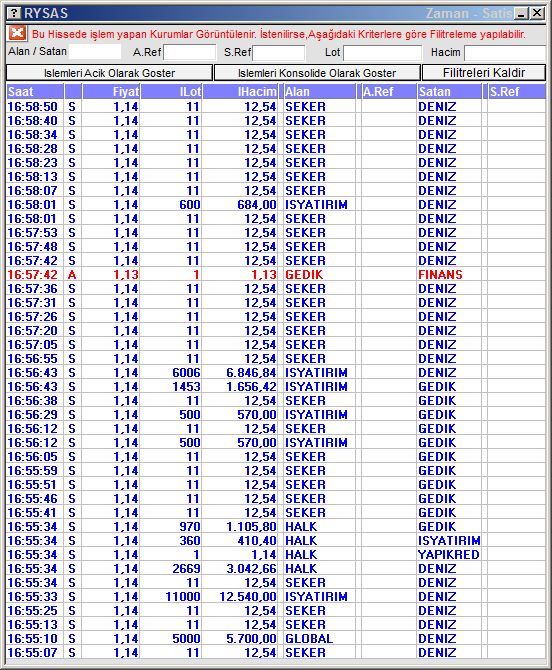Image resolution: width=552 pixels, height=670 pixels.
Task: Click ISYATIRIM seller cell
Action: pyautogui.click(x=449, y=541)
